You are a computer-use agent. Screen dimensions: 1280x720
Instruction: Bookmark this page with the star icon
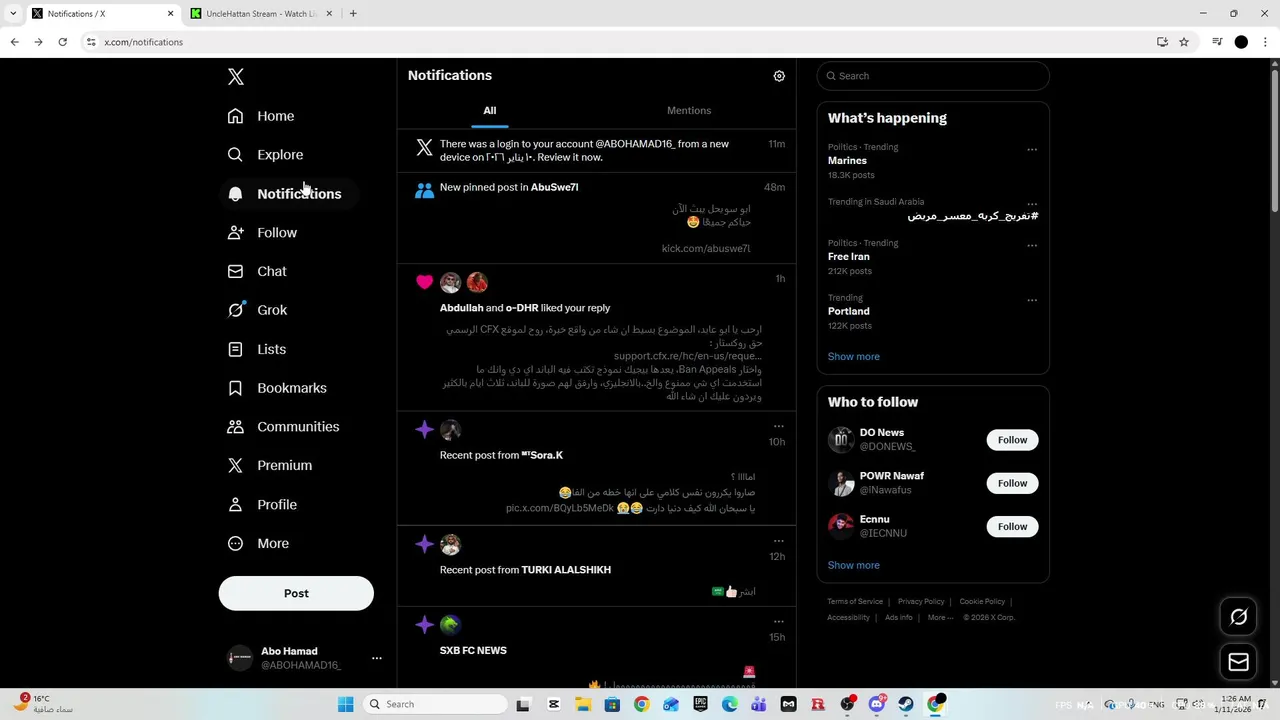click(1184, 42)
